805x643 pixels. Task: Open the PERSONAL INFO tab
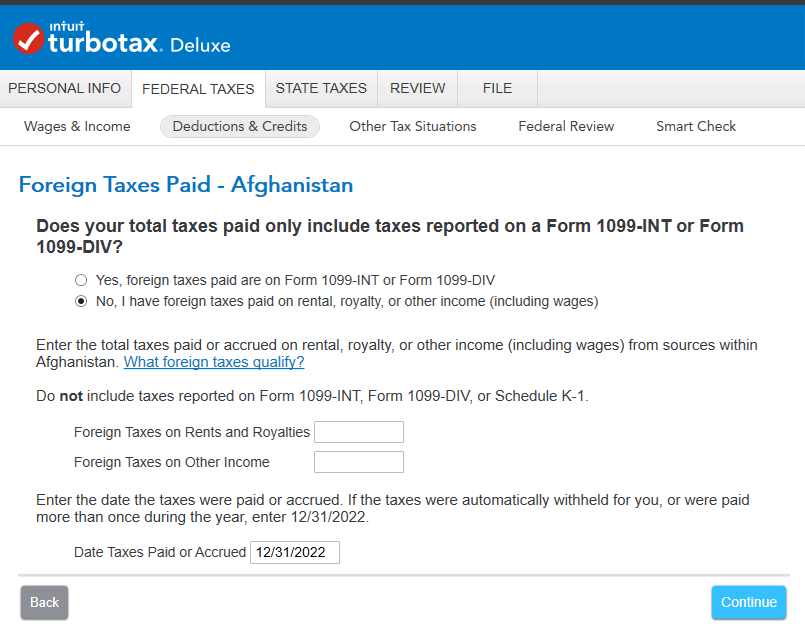[x=65, y=88]
